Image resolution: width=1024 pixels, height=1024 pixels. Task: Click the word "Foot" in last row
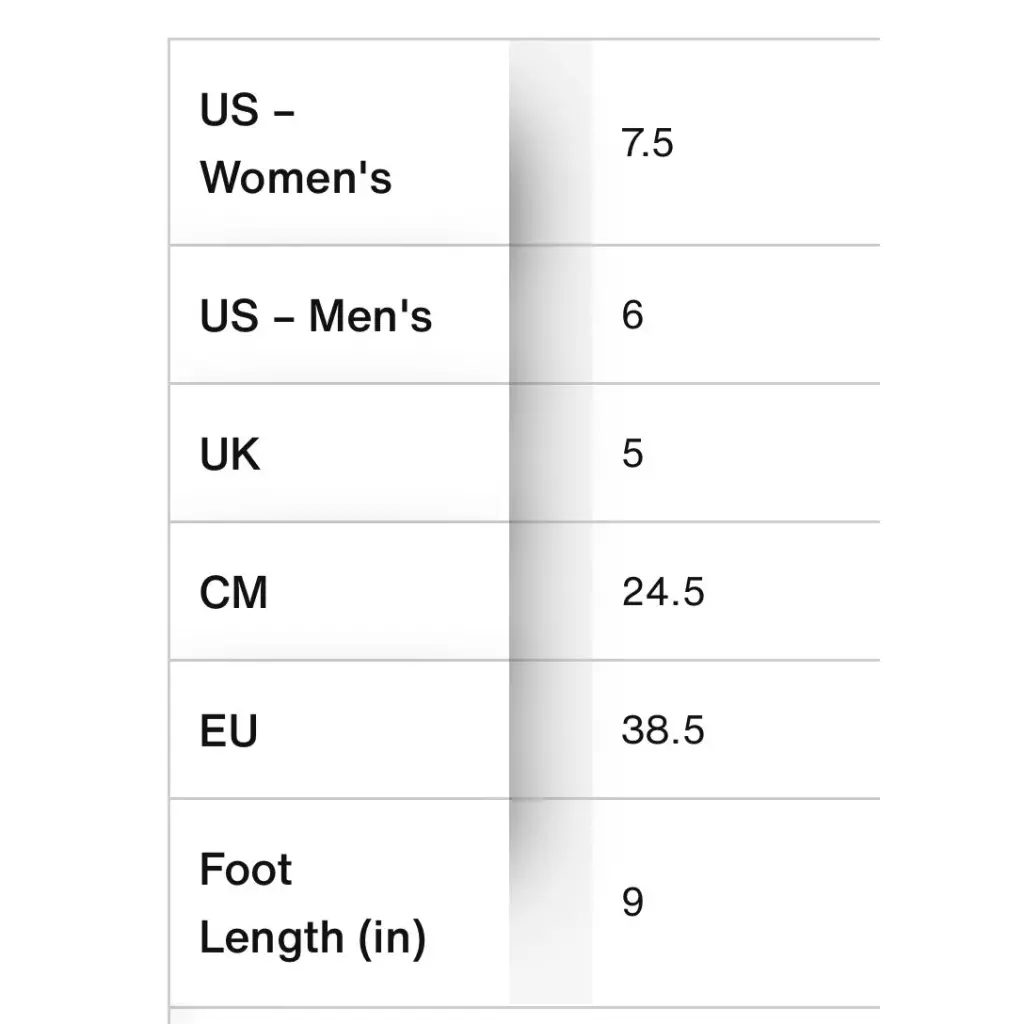[246, 869]
